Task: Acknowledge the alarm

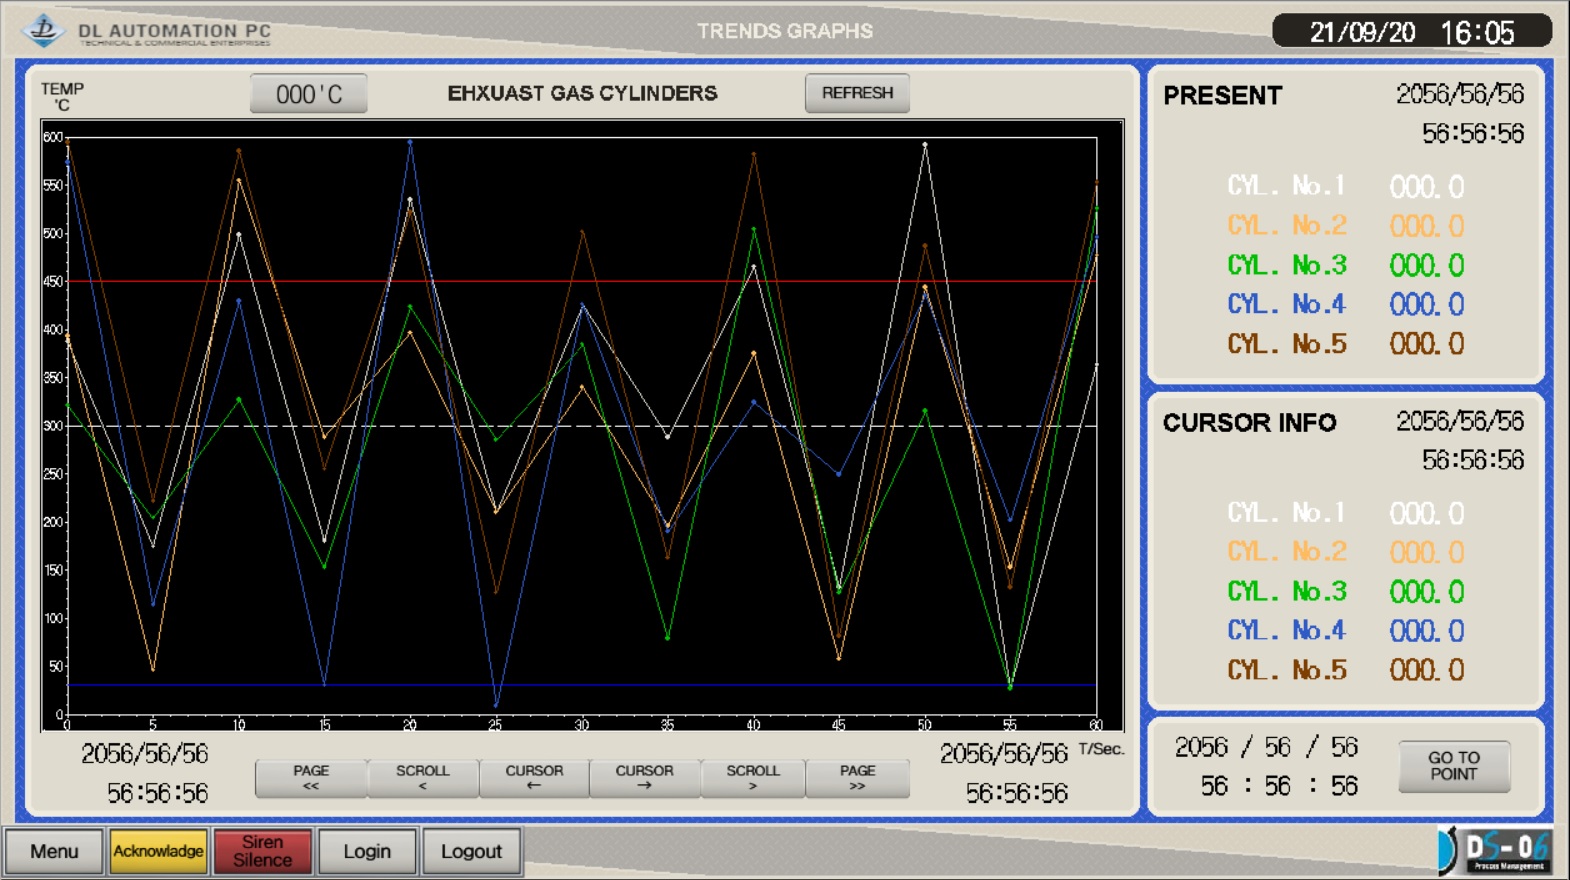Action: coord(158,851)
